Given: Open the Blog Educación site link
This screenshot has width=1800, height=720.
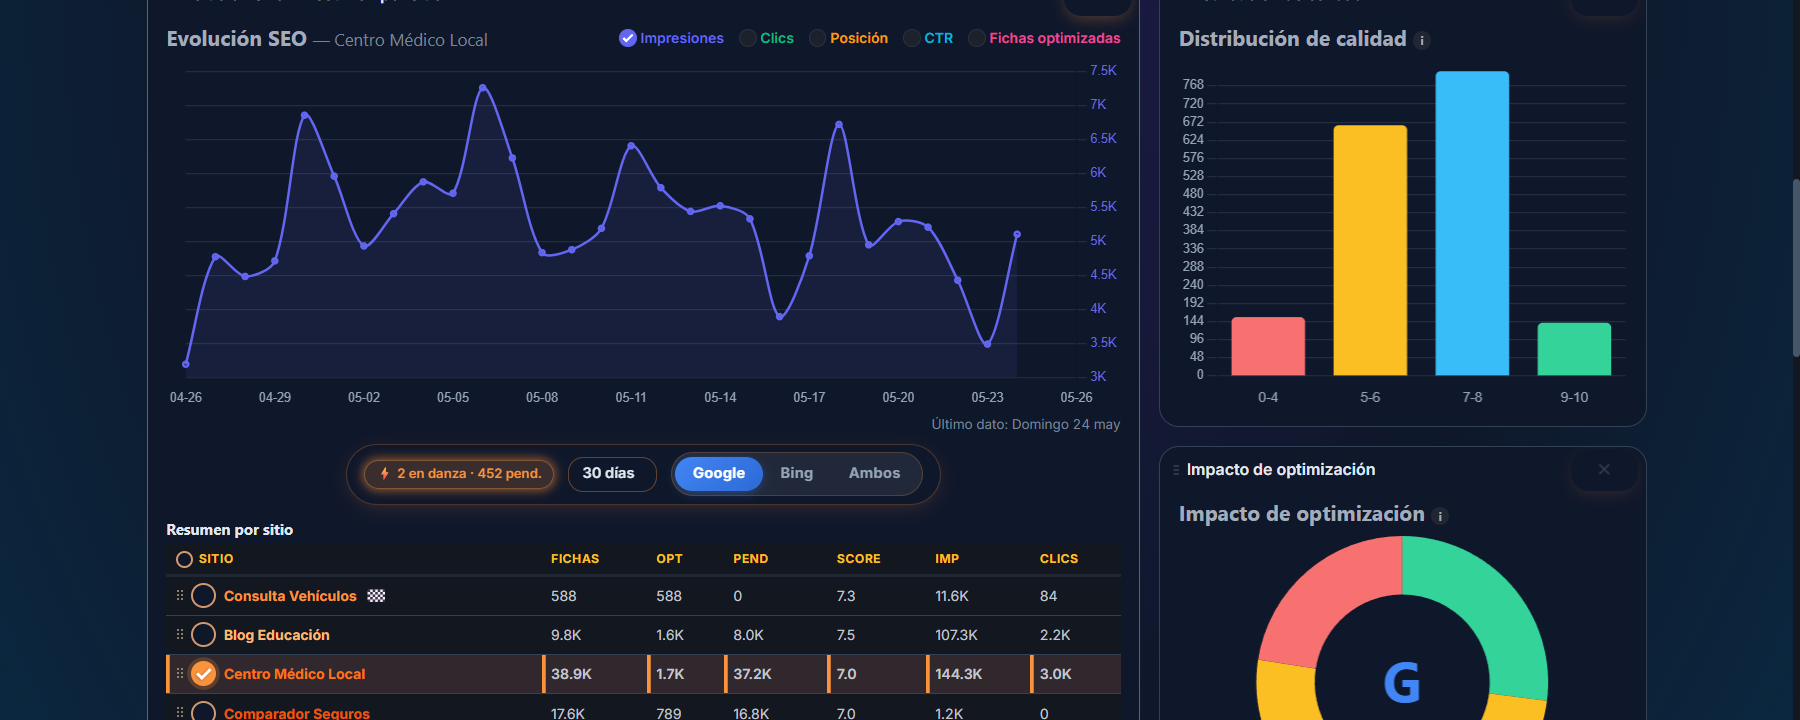Looking at the screenshot, I should [x=277, y=634].
